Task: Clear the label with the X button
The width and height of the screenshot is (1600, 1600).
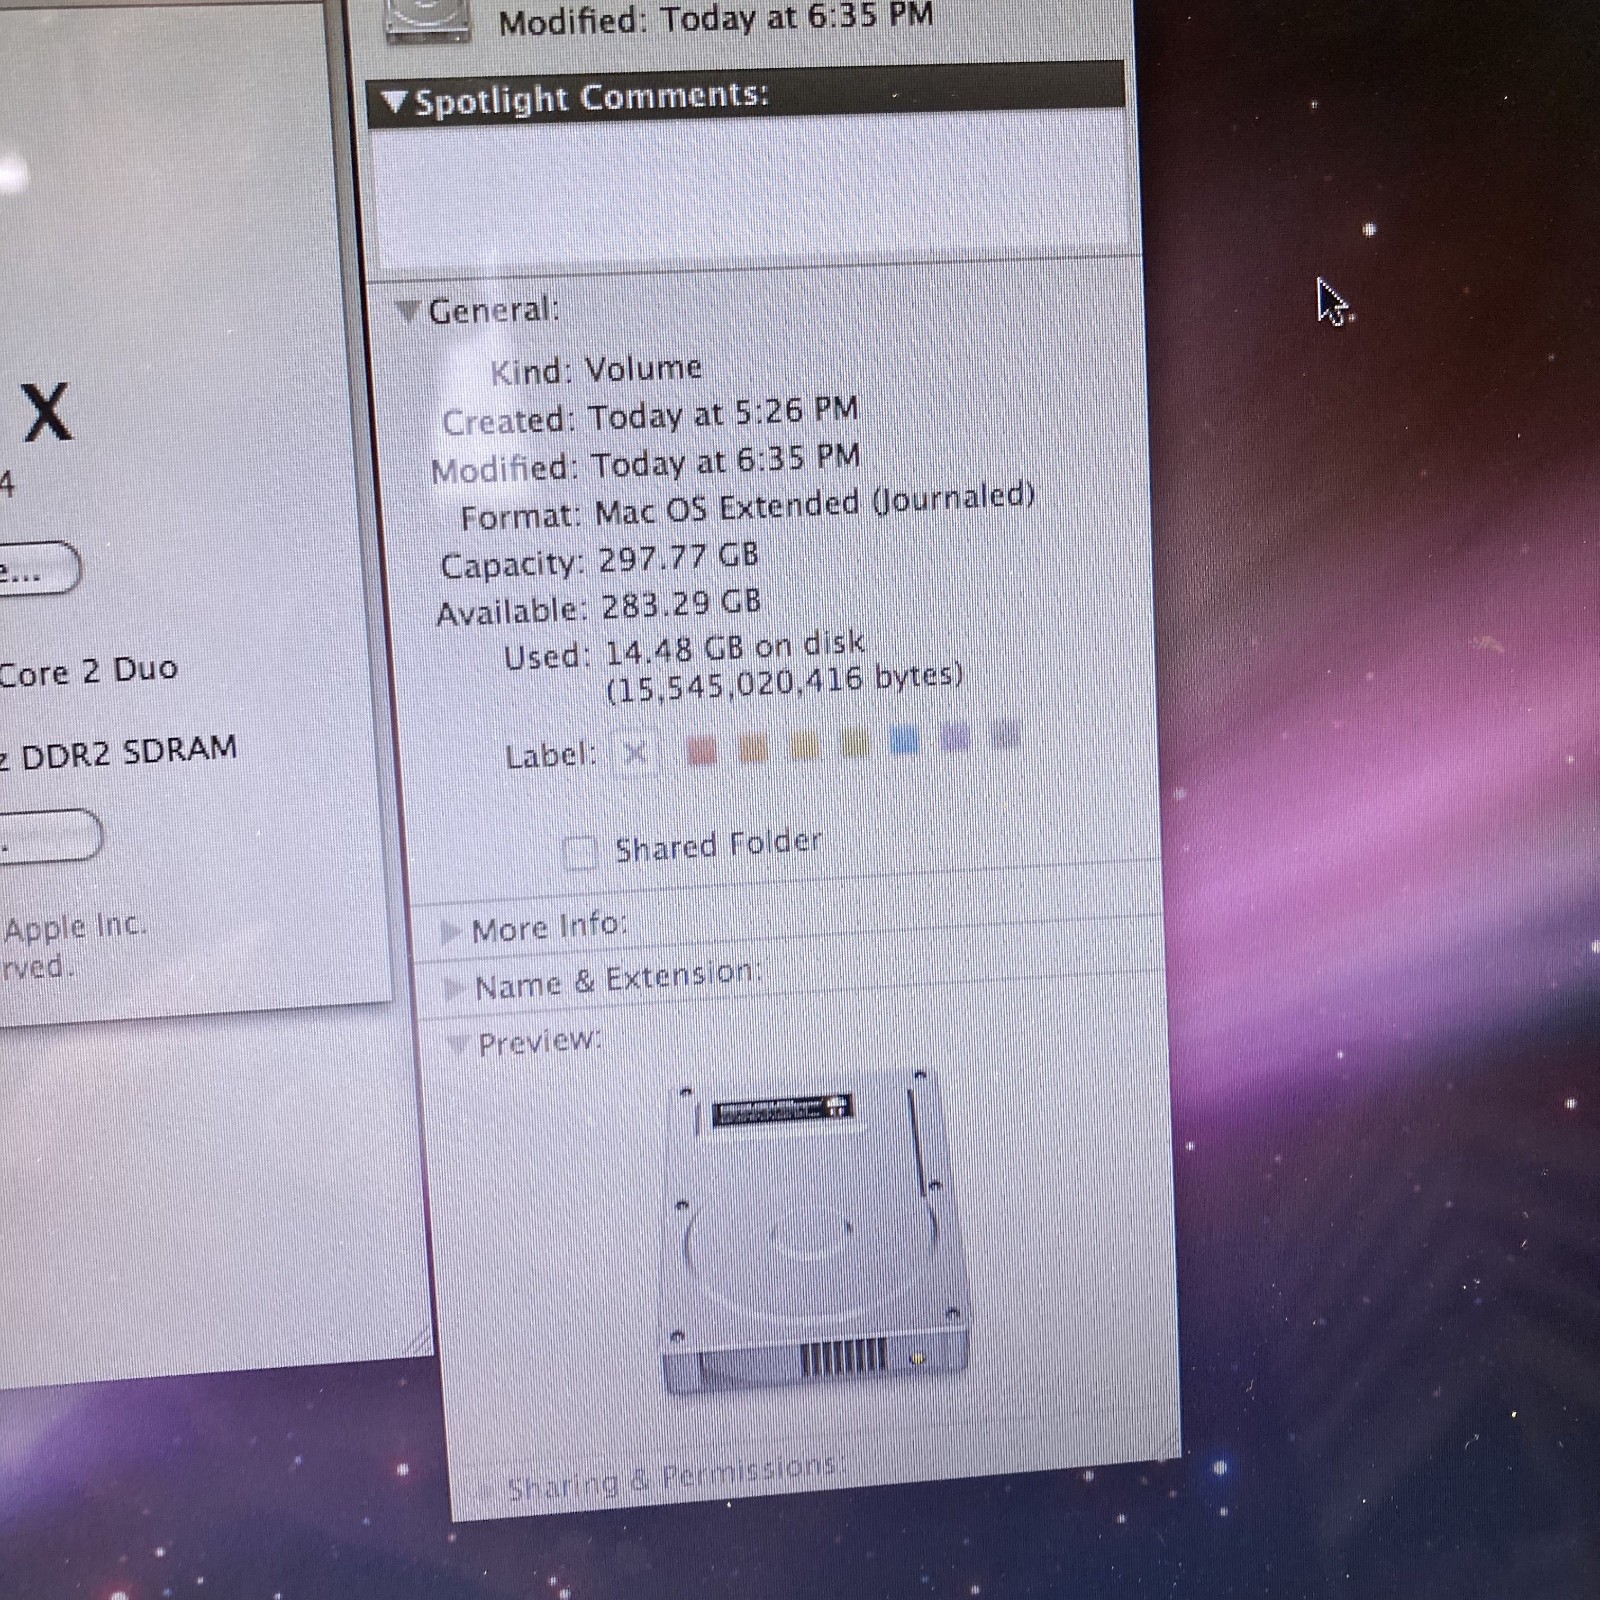Action: (x=635, y=753)
